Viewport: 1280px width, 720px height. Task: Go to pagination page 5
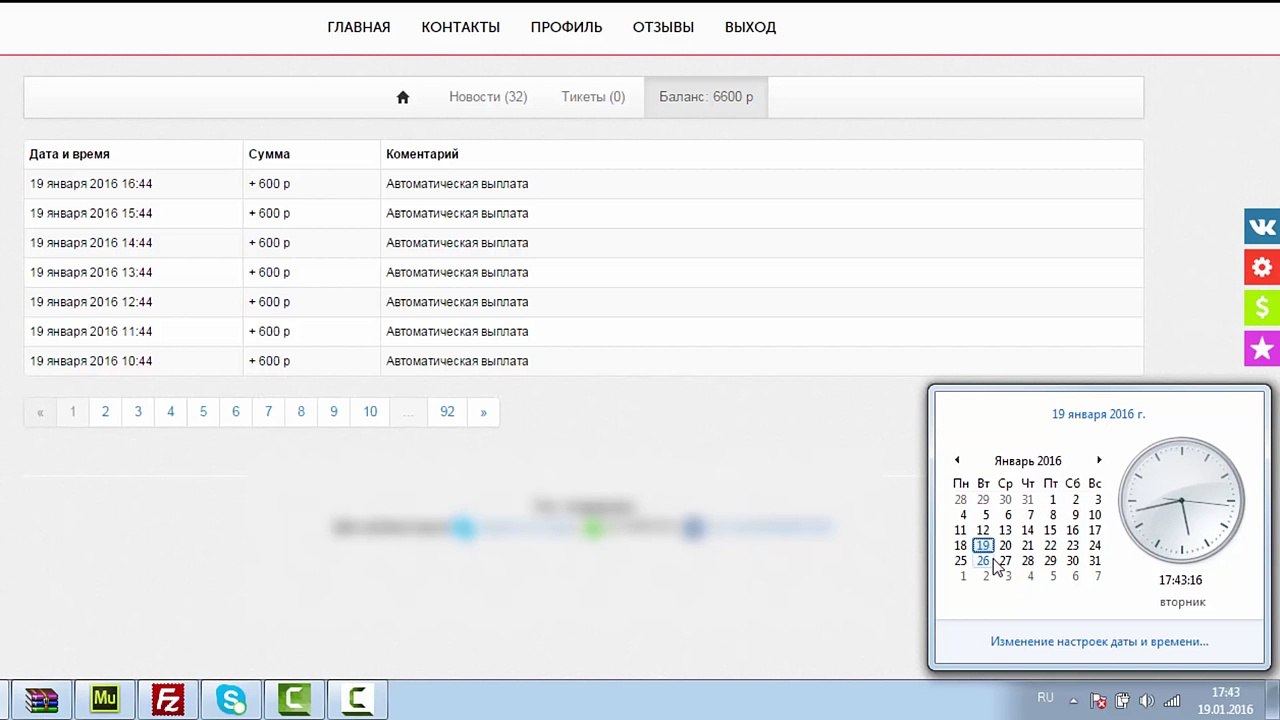203,412
